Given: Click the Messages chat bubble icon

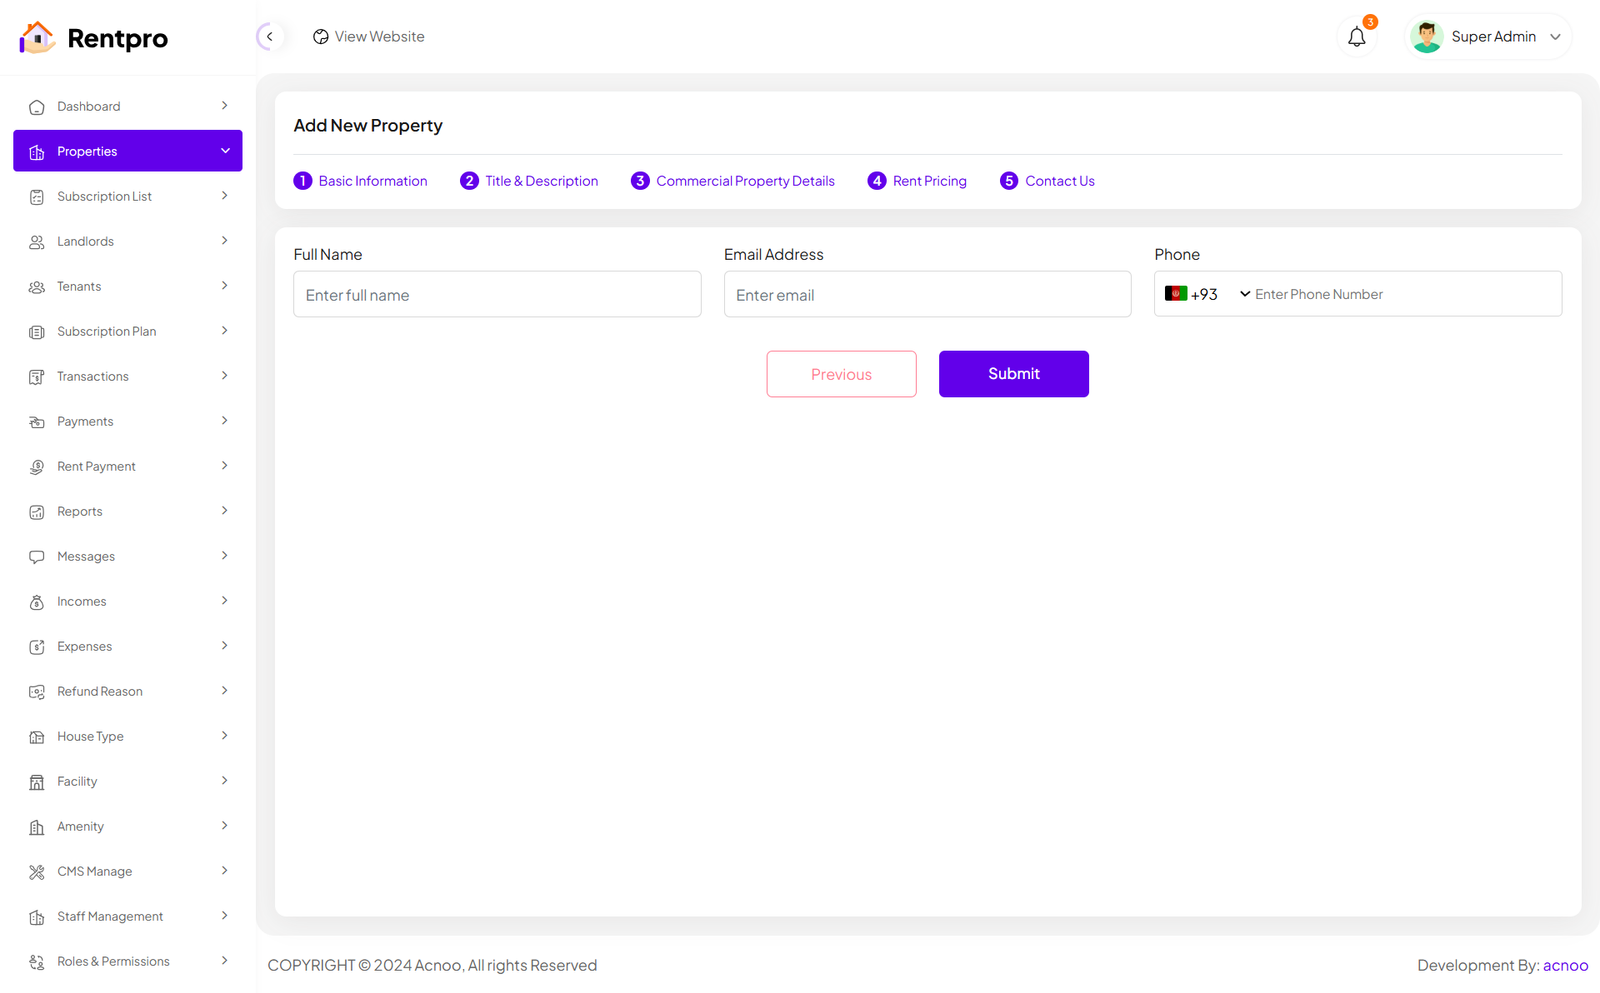Looking at the screenshot, I should coord(37,557).
